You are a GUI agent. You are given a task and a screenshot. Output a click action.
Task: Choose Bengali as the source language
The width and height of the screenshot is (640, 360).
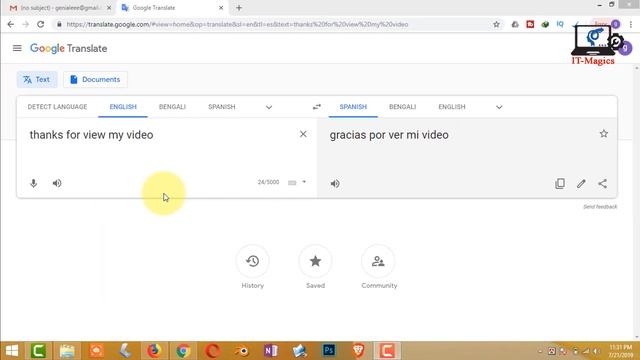pos(172,107)
